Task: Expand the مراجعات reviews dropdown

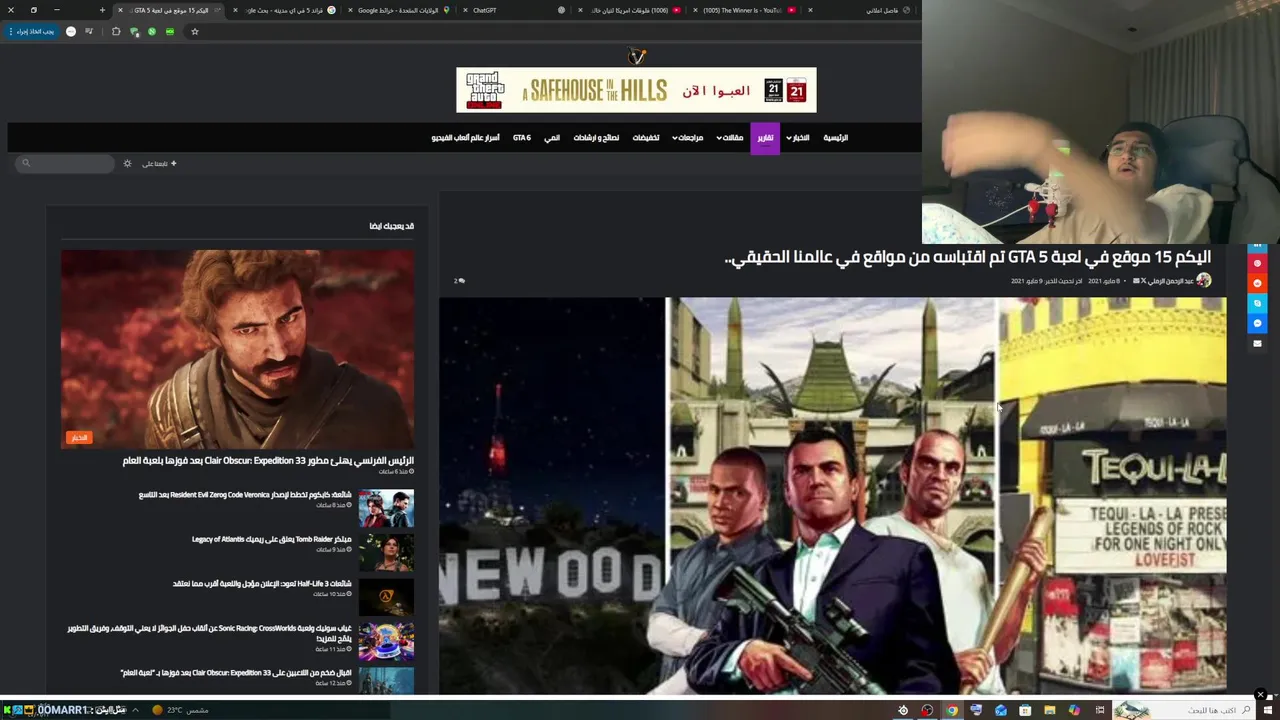Action: 688,138
